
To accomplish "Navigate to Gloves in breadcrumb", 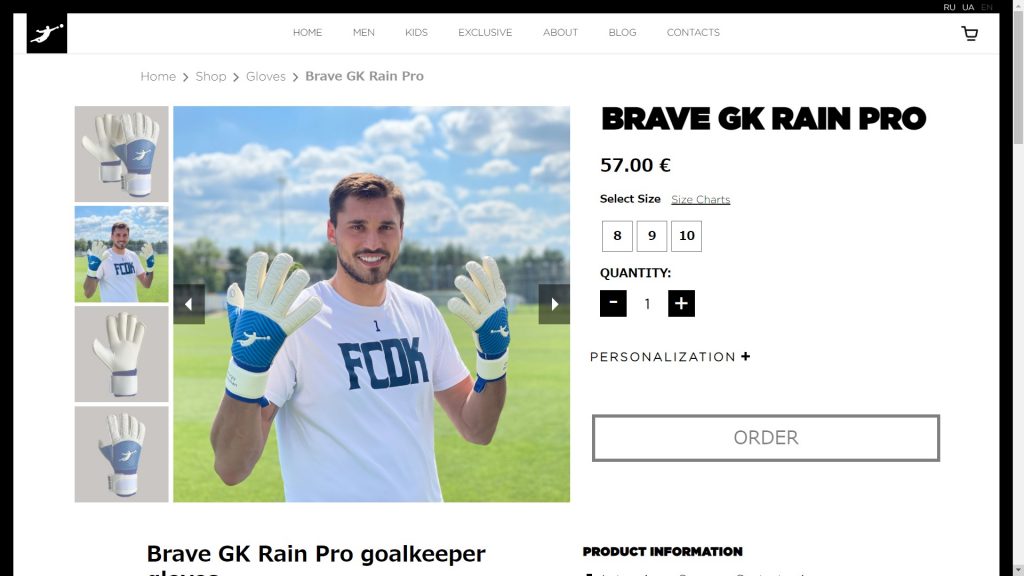I will (x=266, y=76).
